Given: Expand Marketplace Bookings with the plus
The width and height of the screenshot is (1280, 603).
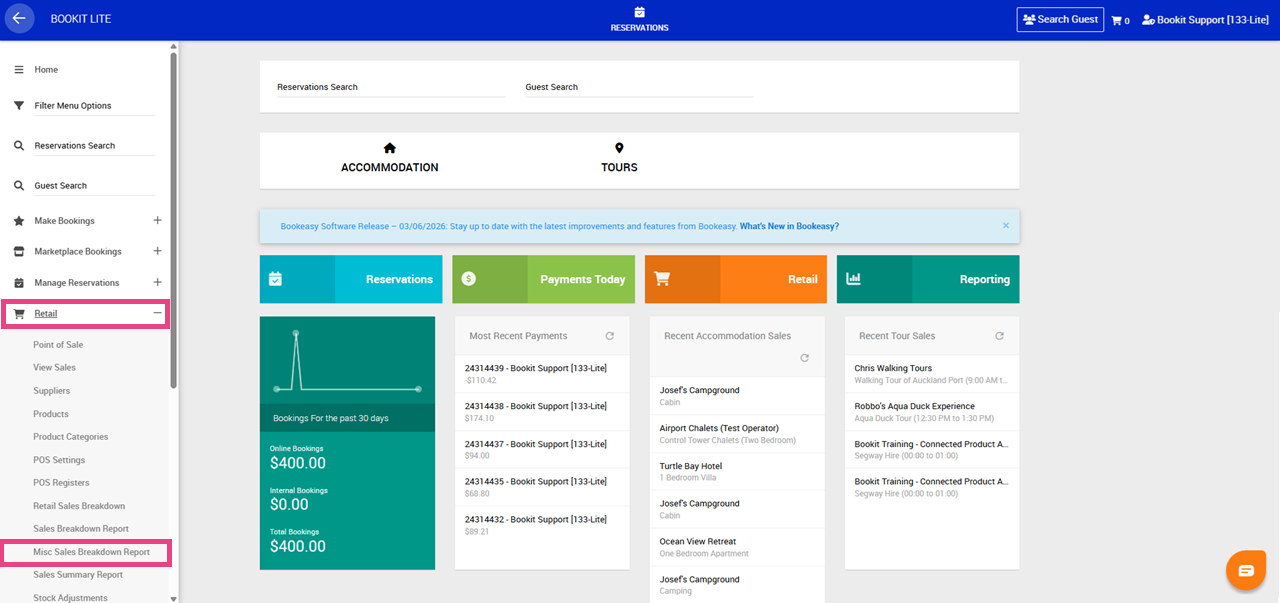Looking at the screenshot, I should (x=157, y=251).
